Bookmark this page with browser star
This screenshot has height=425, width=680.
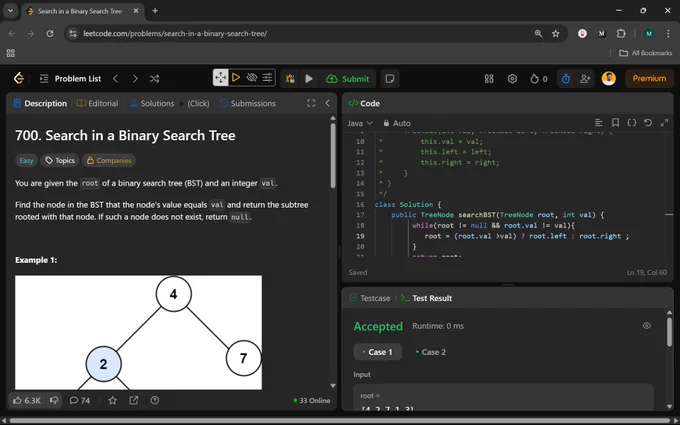click(x=556, y=33)
